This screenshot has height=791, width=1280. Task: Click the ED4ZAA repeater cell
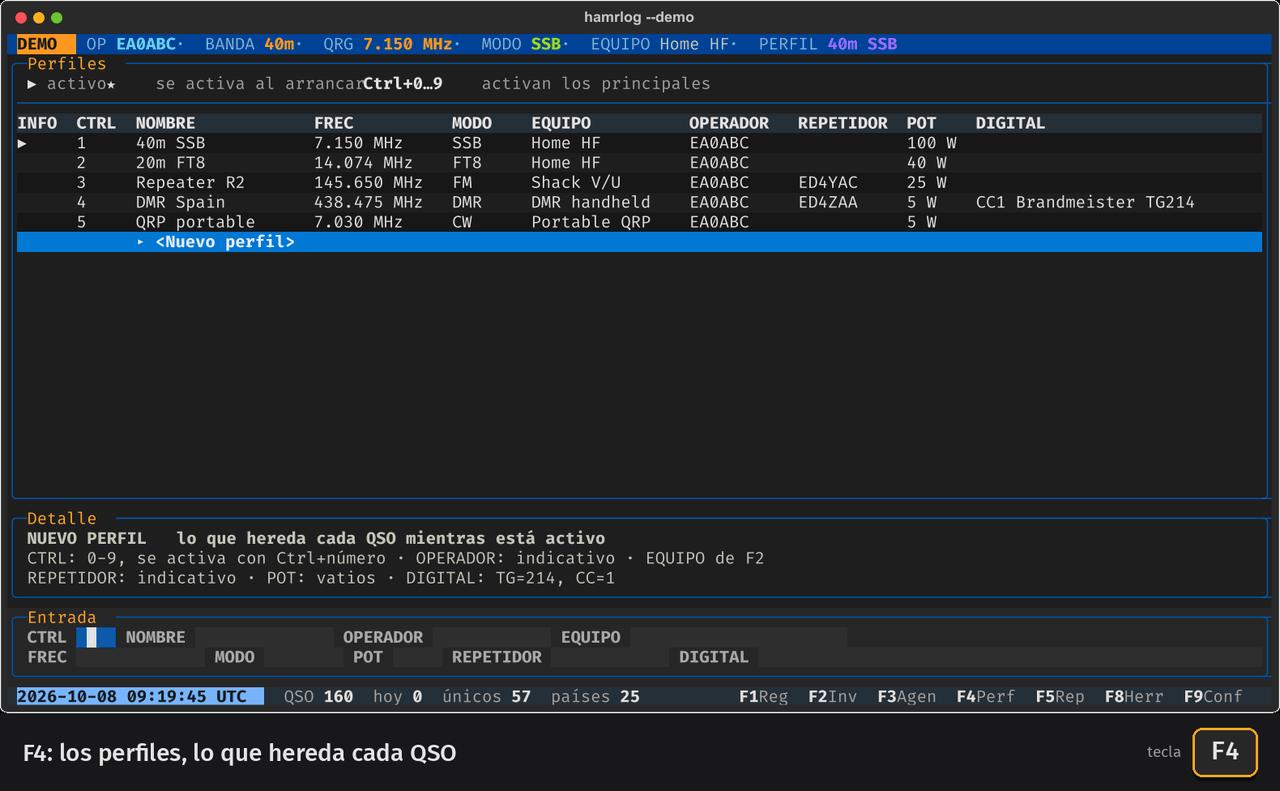pos(828,202)
